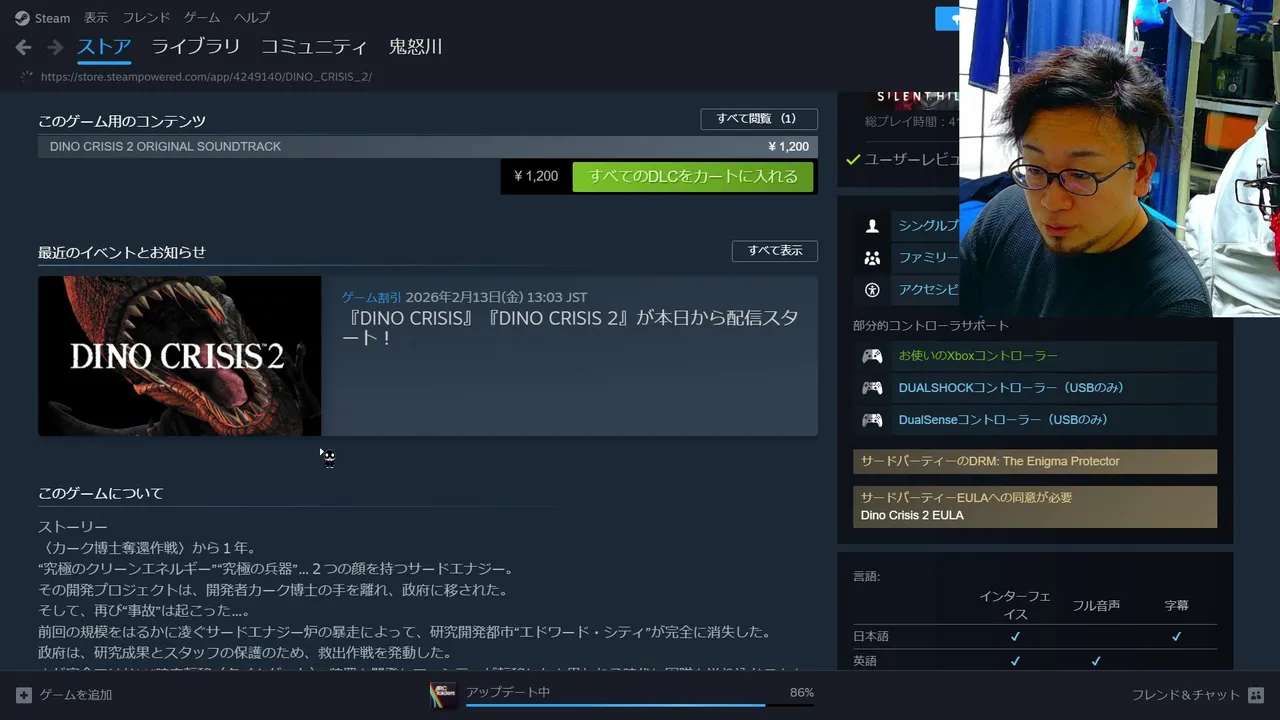Open the ヘルプ menu

(x=252, y=18)
